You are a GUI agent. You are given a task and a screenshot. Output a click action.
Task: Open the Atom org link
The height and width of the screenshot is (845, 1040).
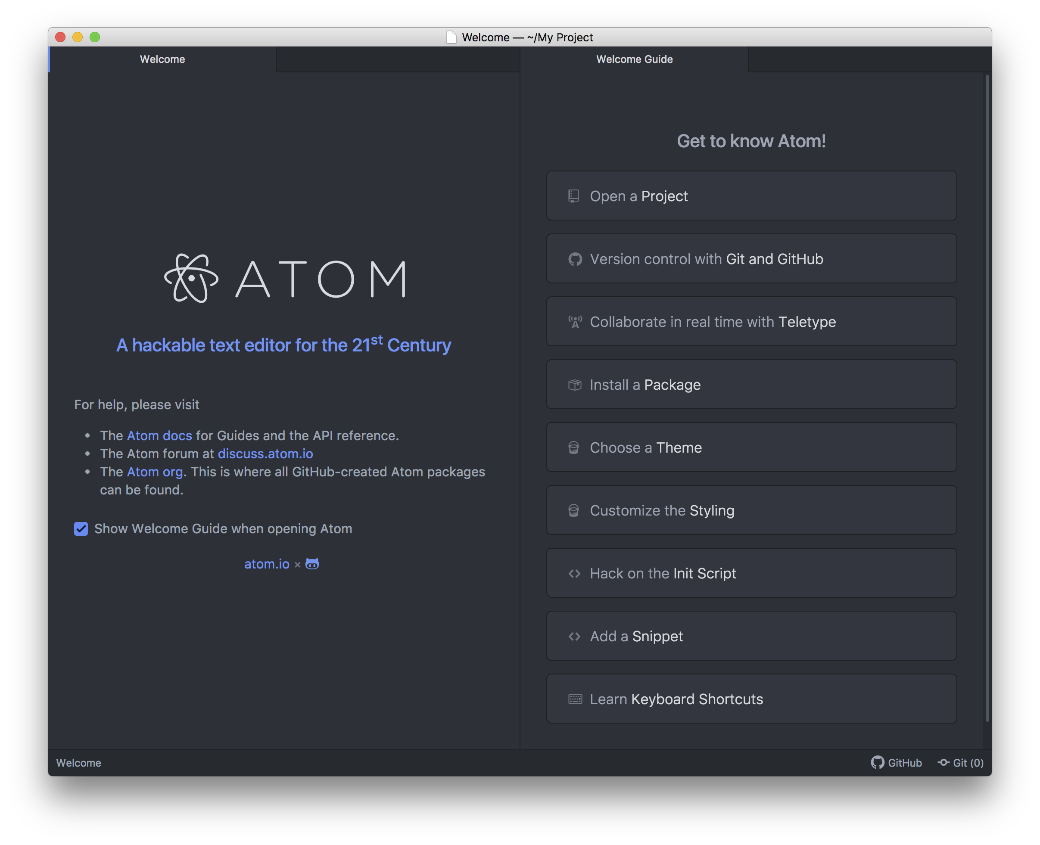(x=155, y=472)
